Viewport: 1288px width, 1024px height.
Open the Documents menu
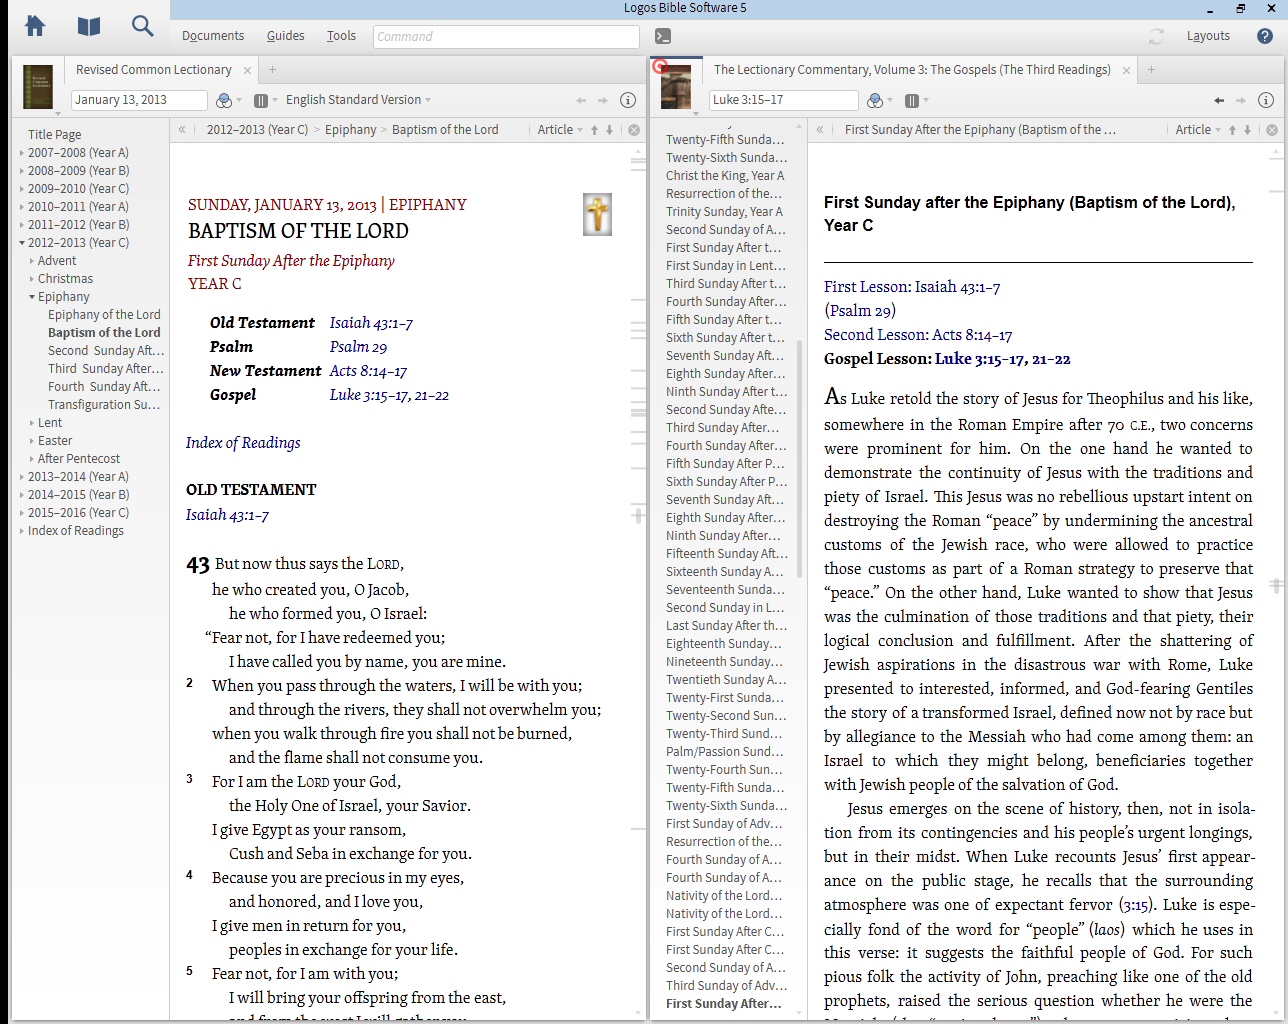pos(213,36)
